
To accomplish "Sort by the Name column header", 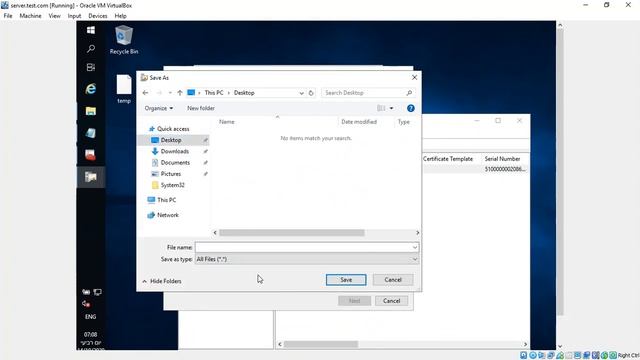I will coord(227,122).
